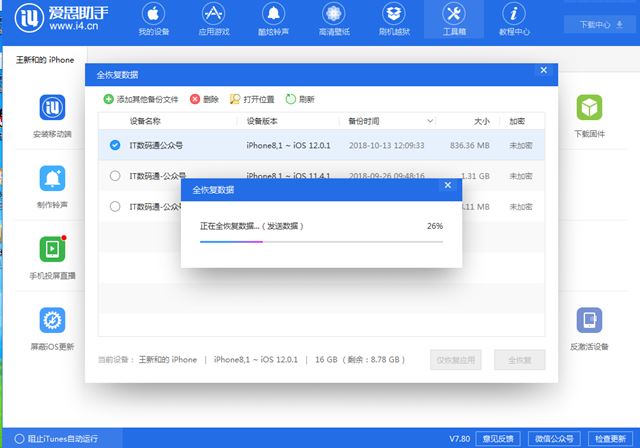Select radio for the 2018-09-26 backup

click(x=115, y=176)
